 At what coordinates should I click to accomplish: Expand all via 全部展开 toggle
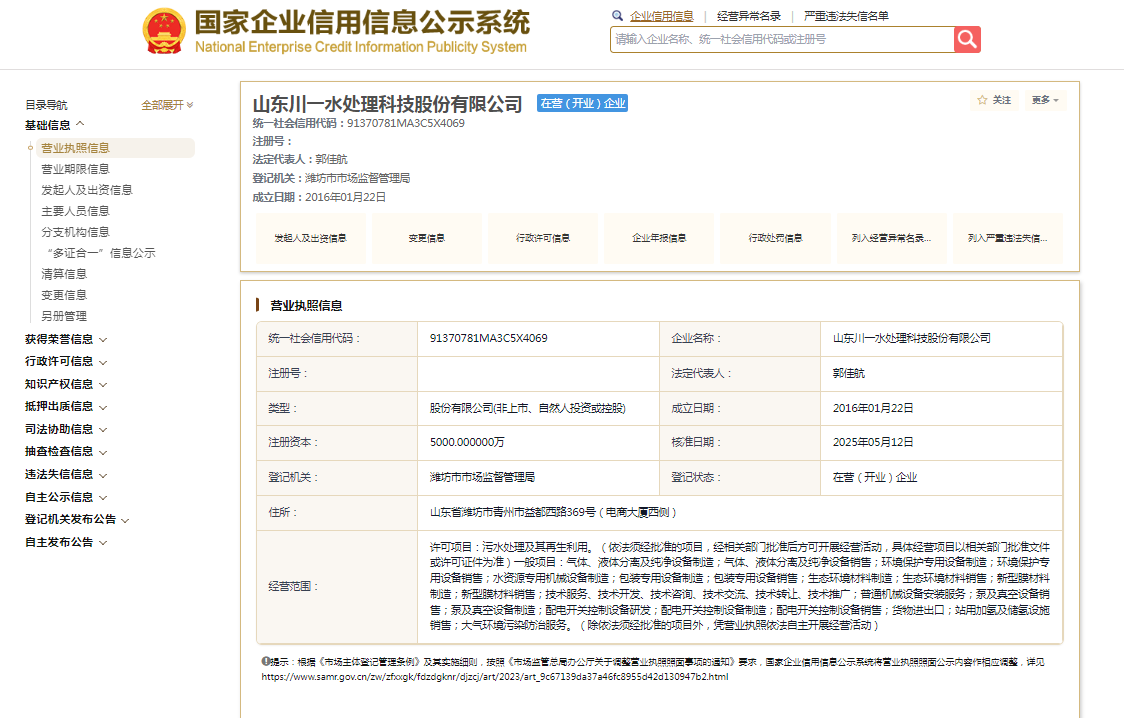[167, 105]
